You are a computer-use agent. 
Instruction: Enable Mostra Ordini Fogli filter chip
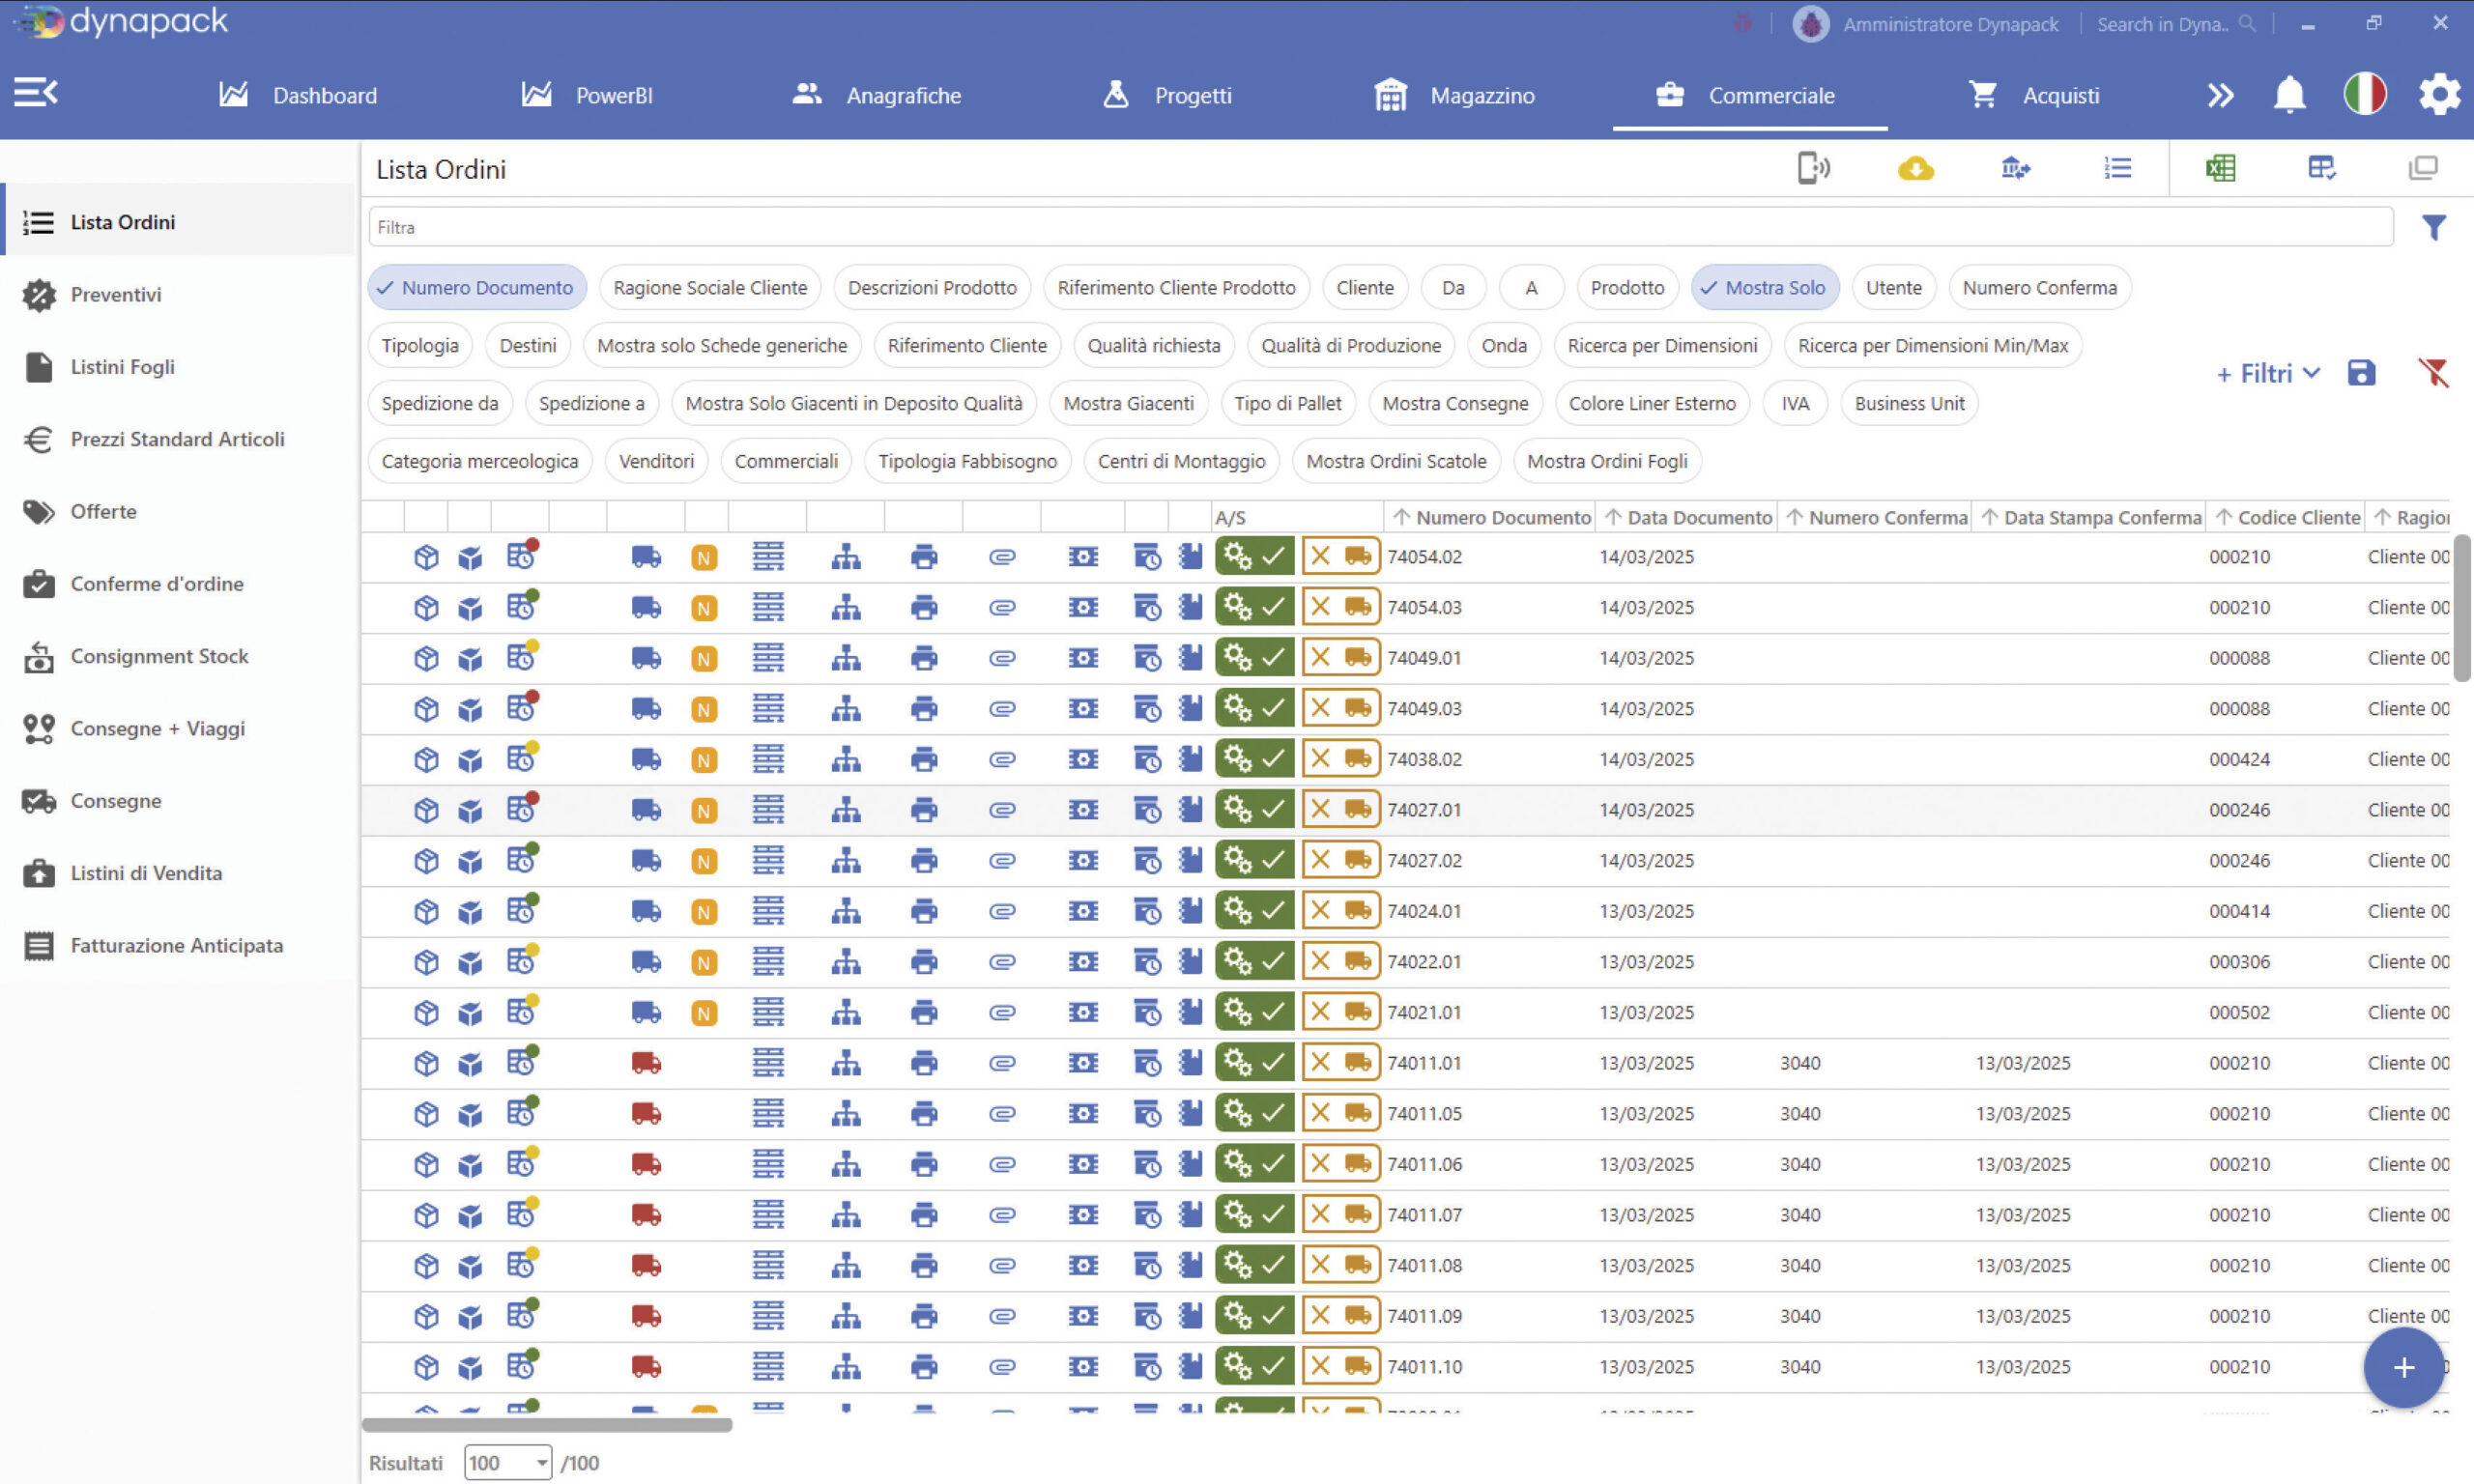pyautogui.click(x=1607, y=462)
